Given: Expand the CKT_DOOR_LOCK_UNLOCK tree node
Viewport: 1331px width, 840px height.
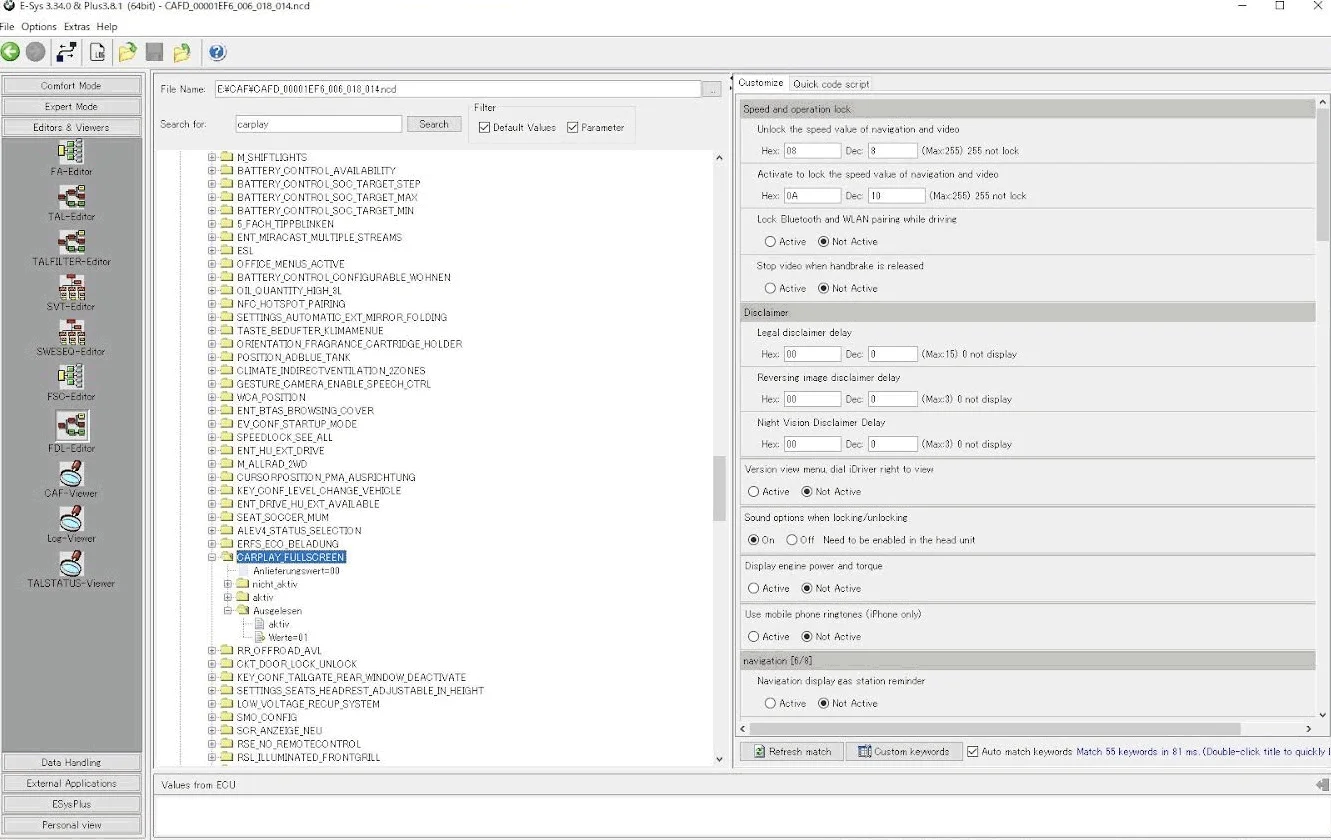Looking at the screenshot, I should 212,664.
